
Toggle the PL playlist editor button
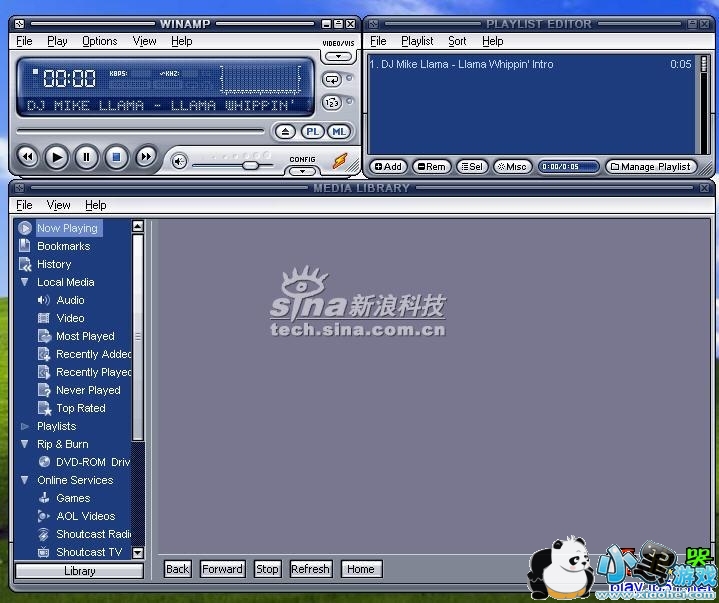point(312,132)
